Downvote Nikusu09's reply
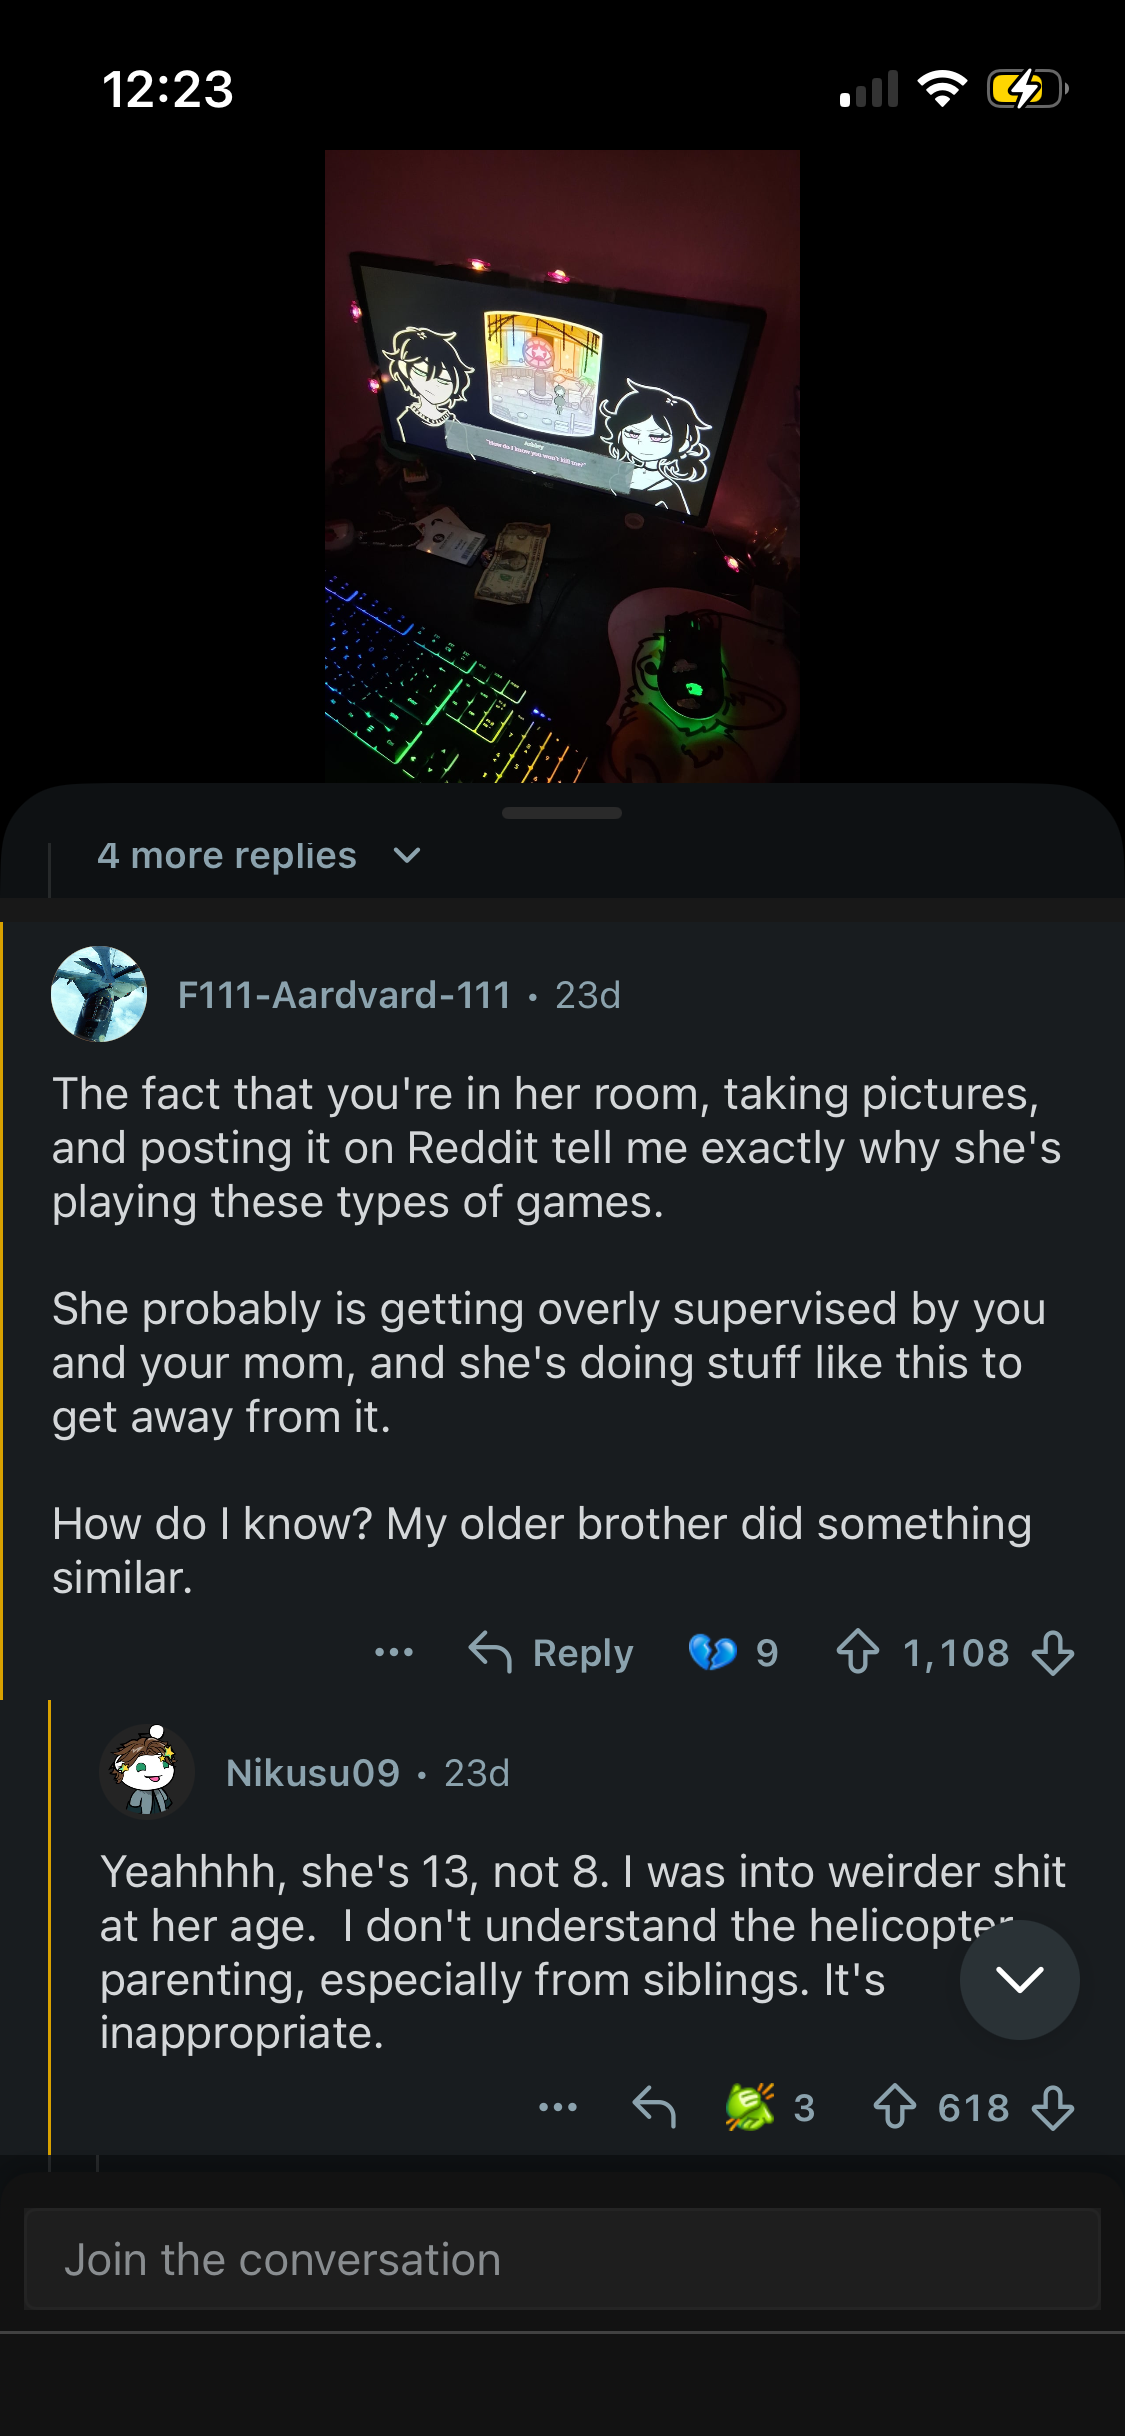The width and height of the screenshot is (1125, 2436). (1053, 2107)
